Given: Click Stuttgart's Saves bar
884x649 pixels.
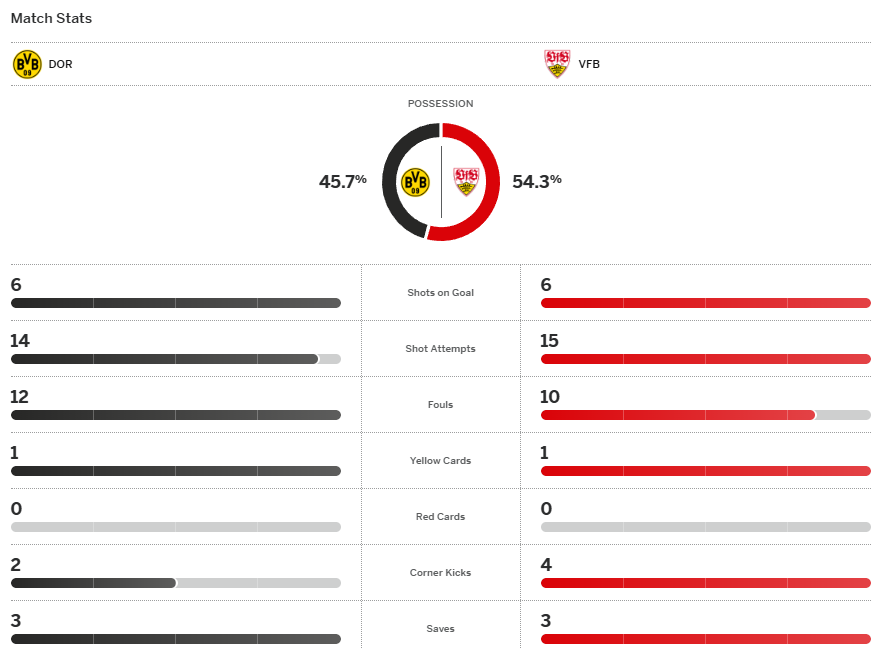Looking at the screenshot, I should [705, 639].
